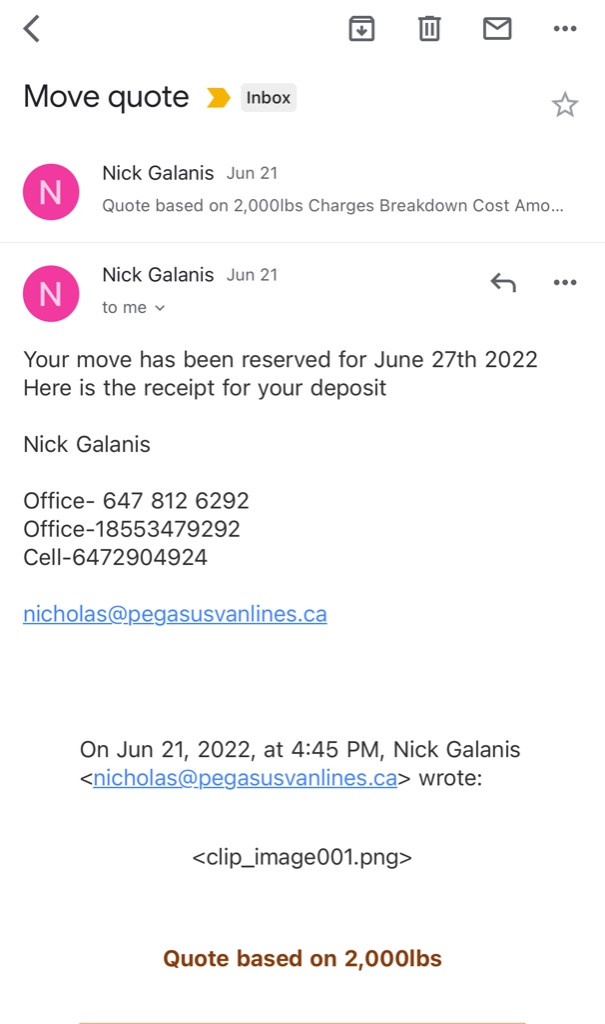The width and height of the screenshot is (605, 1024).
Task: Delete the email with trash icon
Action: pos(429,29)
